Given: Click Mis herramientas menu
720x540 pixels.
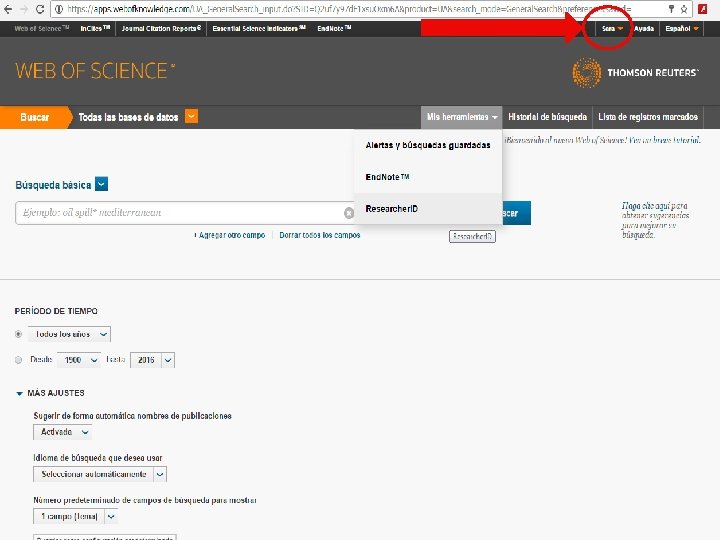Looking at the screenshot, I should 461,117.
